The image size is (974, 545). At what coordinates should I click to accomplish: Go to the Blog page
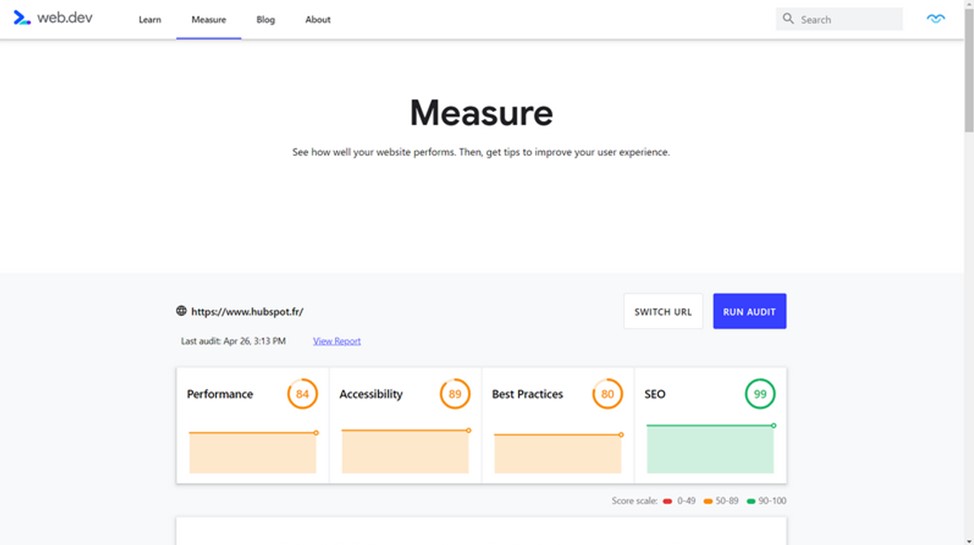pyautogui.click(x=265, y=20)
